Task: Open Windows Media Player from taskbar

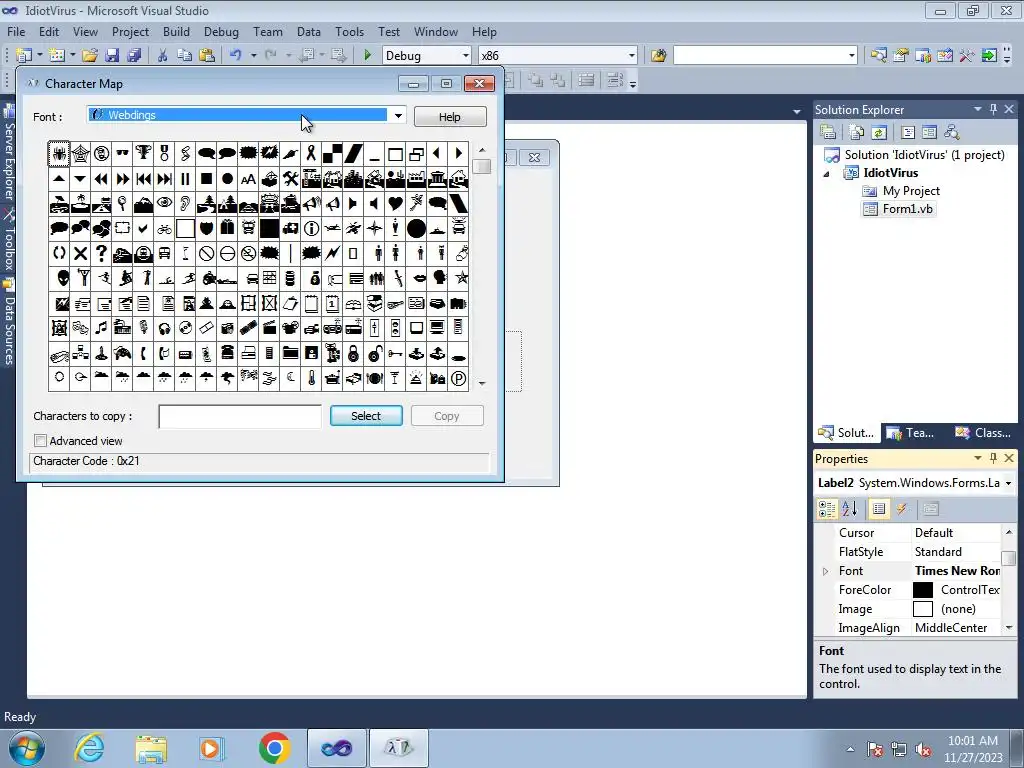Action: click(x=211, y=748)
